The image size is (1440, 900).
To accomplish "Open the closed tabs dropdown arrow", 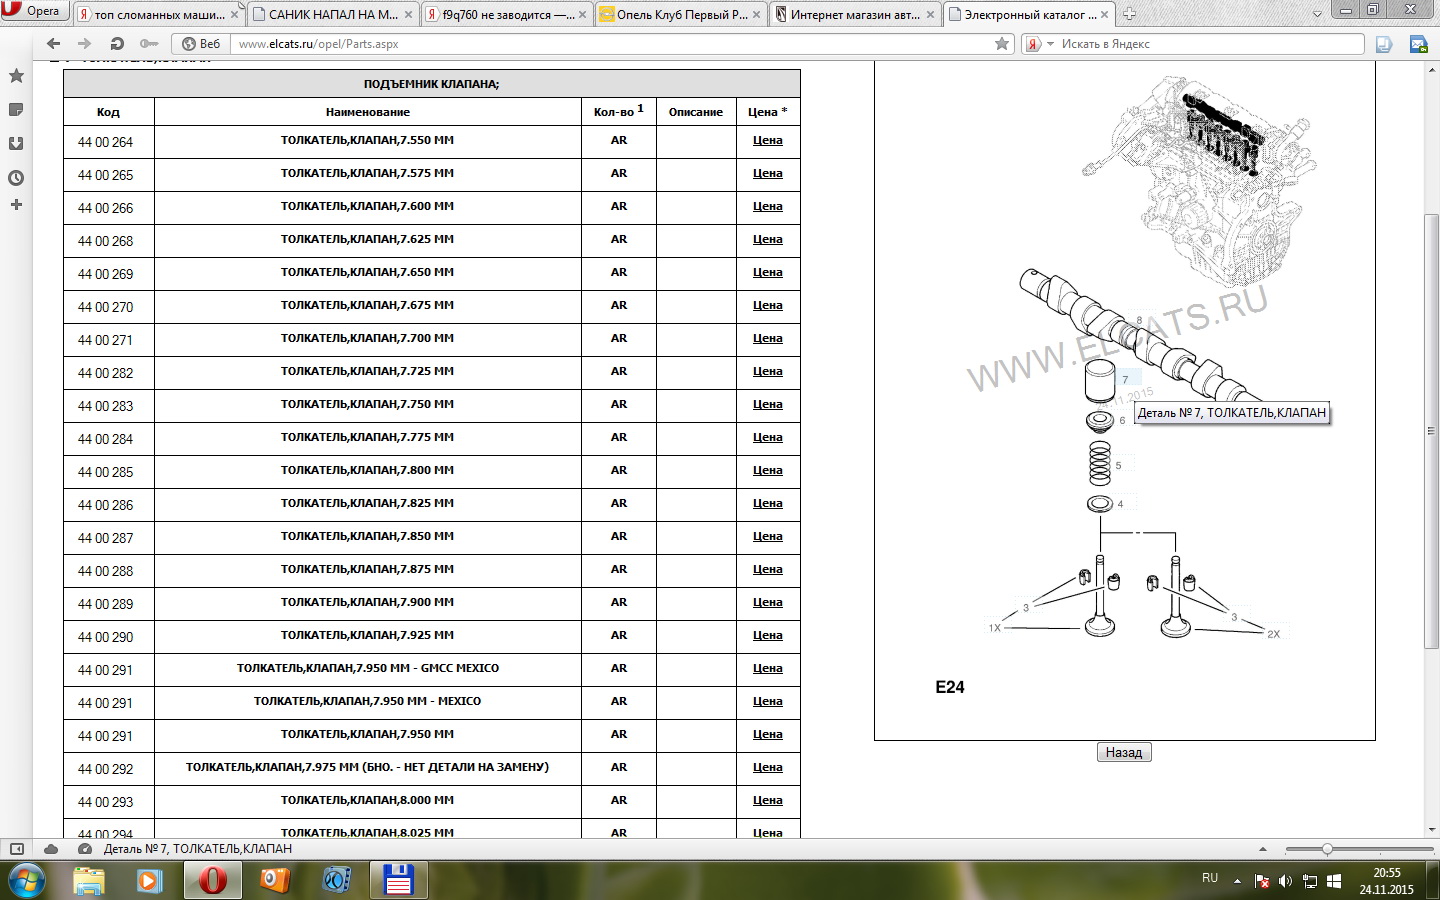I will (x=1316, y=14).
